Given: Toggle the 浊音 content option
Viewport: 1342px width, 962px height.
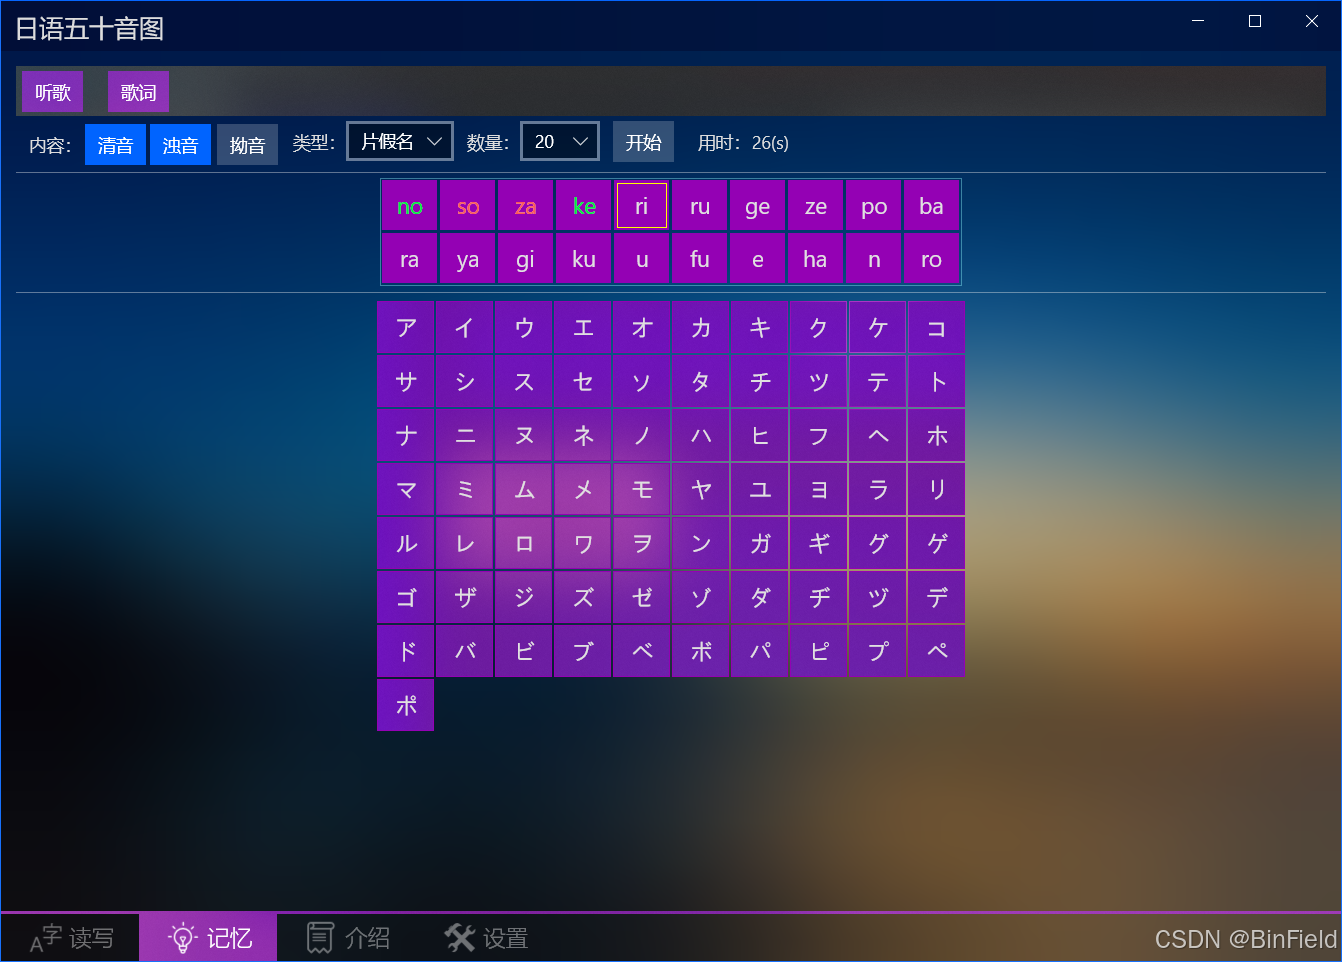Looking at the screenshot, I should 180,145.
